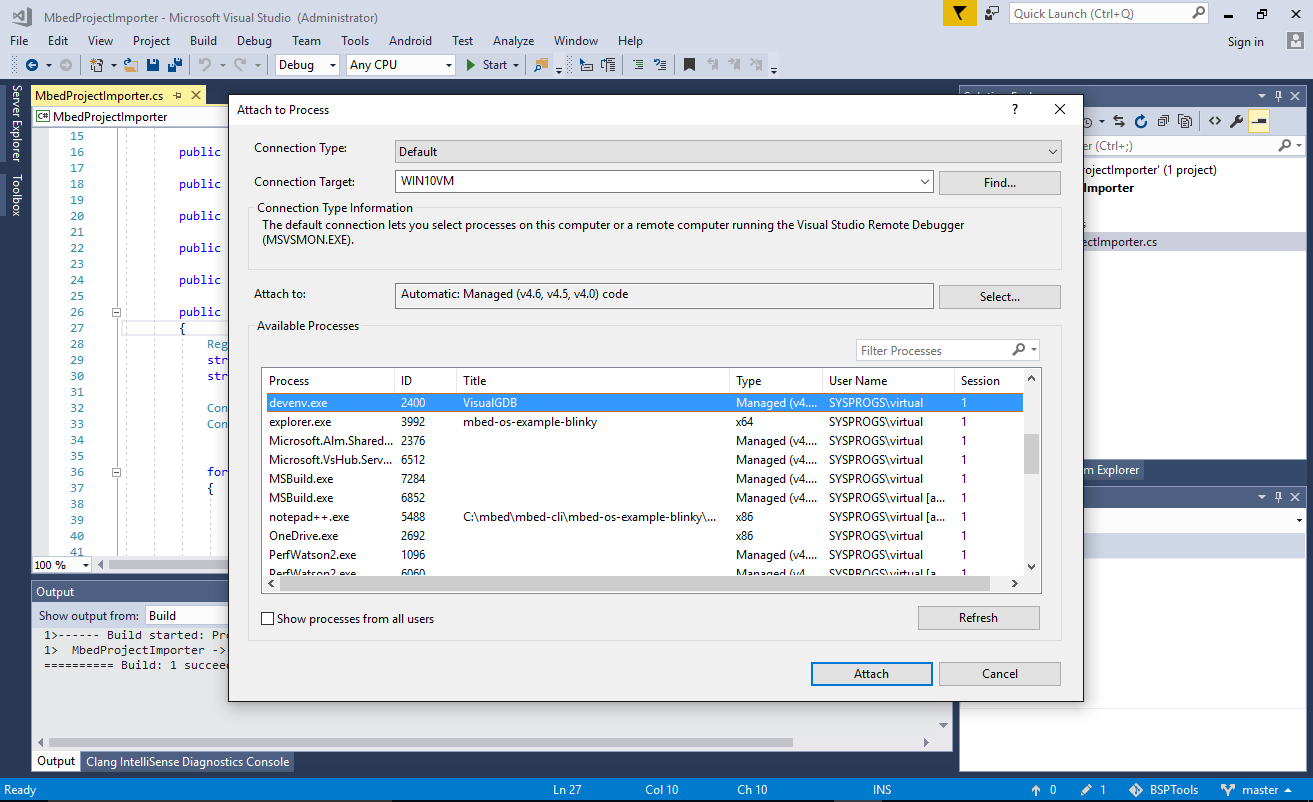Screen dimensions: 1313x802
Task: Open the File menu
Action: [x=19, y=41]
